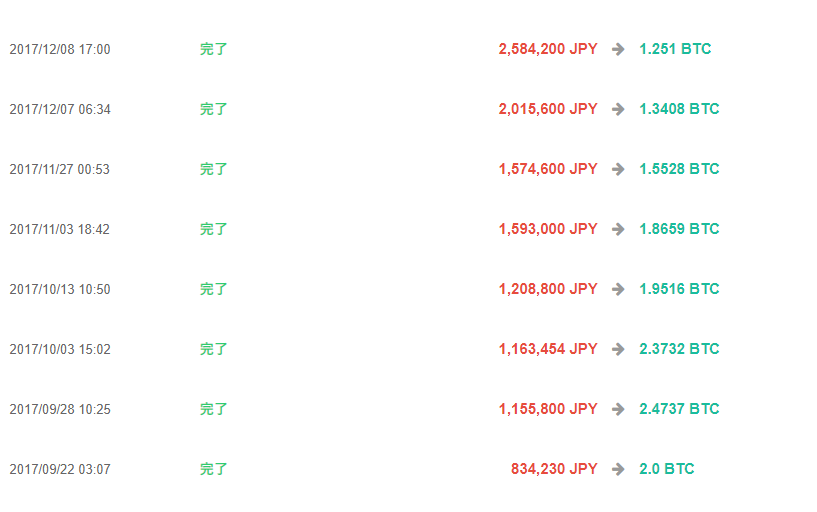Click the 1,155,800 JPY amount
The image size is (817, 512).
pyautogui.click(x=548, y=409)
